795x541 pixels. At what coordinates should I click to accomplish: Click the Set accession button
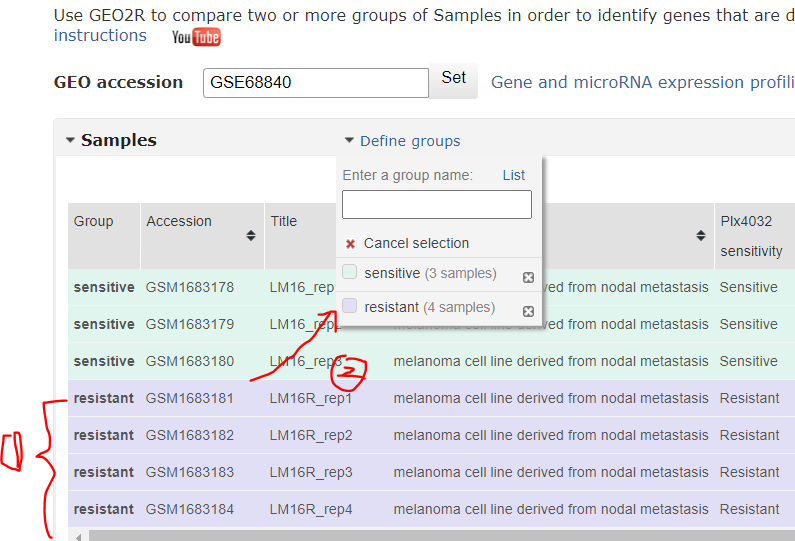453,81
